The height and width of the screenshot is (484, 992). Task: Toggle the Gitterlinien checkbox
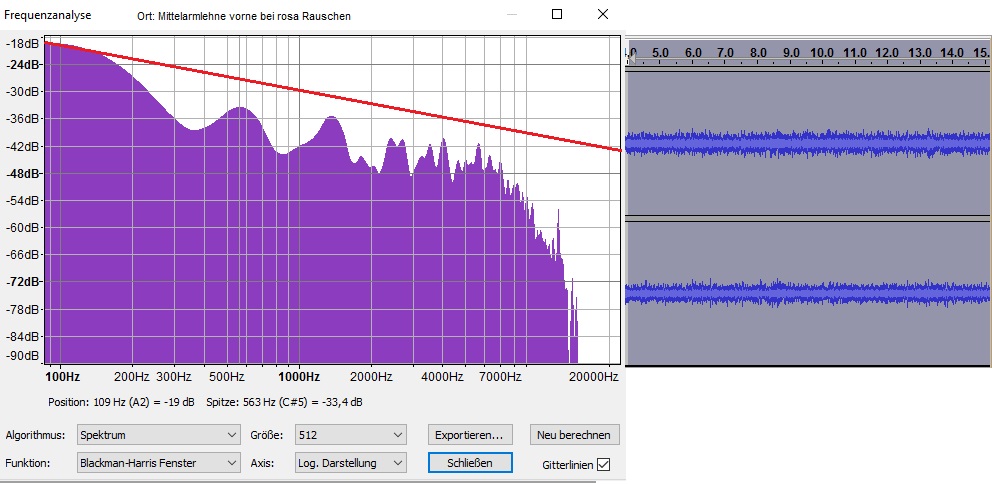pyautogui.click(x=603, y=464)
